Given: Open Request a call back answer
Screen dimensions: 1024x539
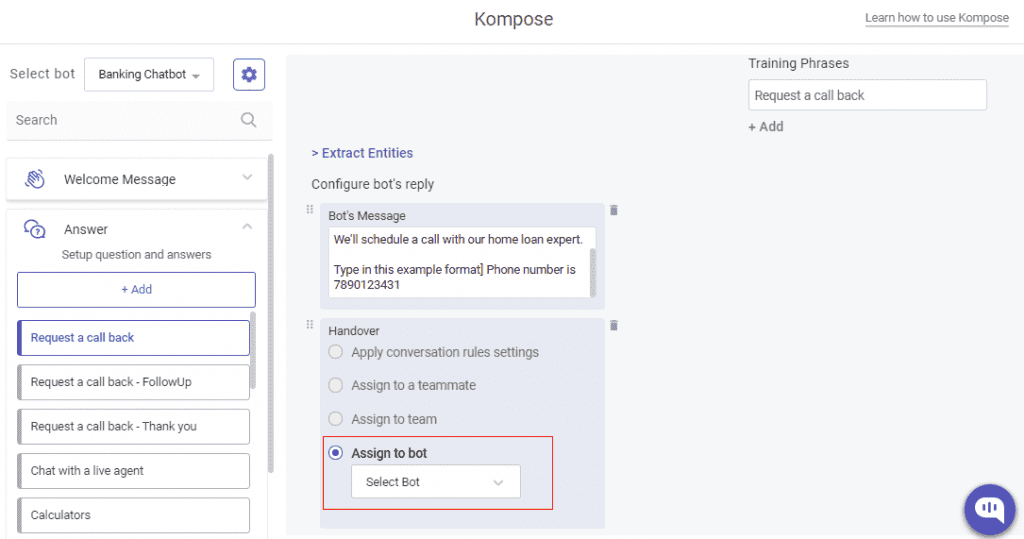Looking at the screenshot, I should pos(134,338).
